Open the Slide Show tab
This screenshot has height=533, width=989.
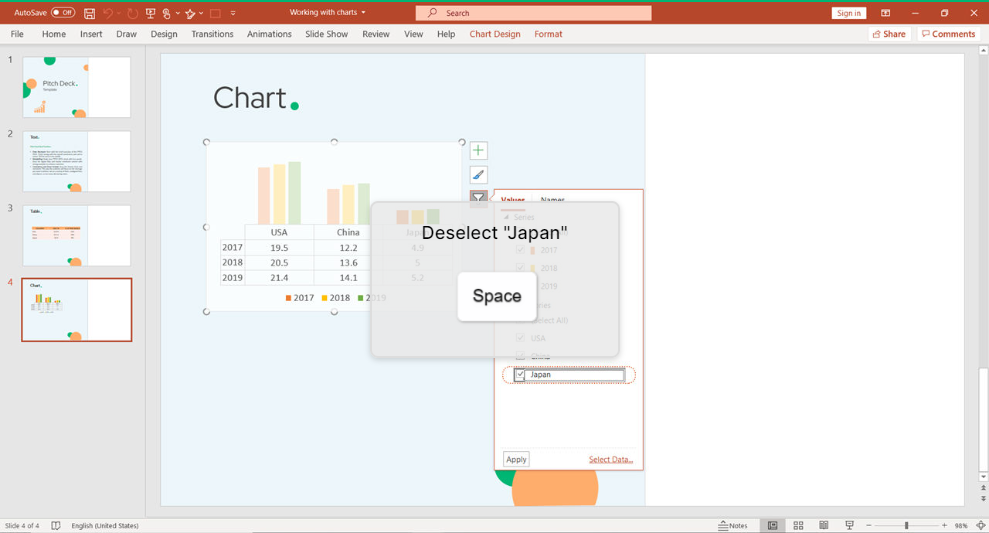tap(327, 34)
